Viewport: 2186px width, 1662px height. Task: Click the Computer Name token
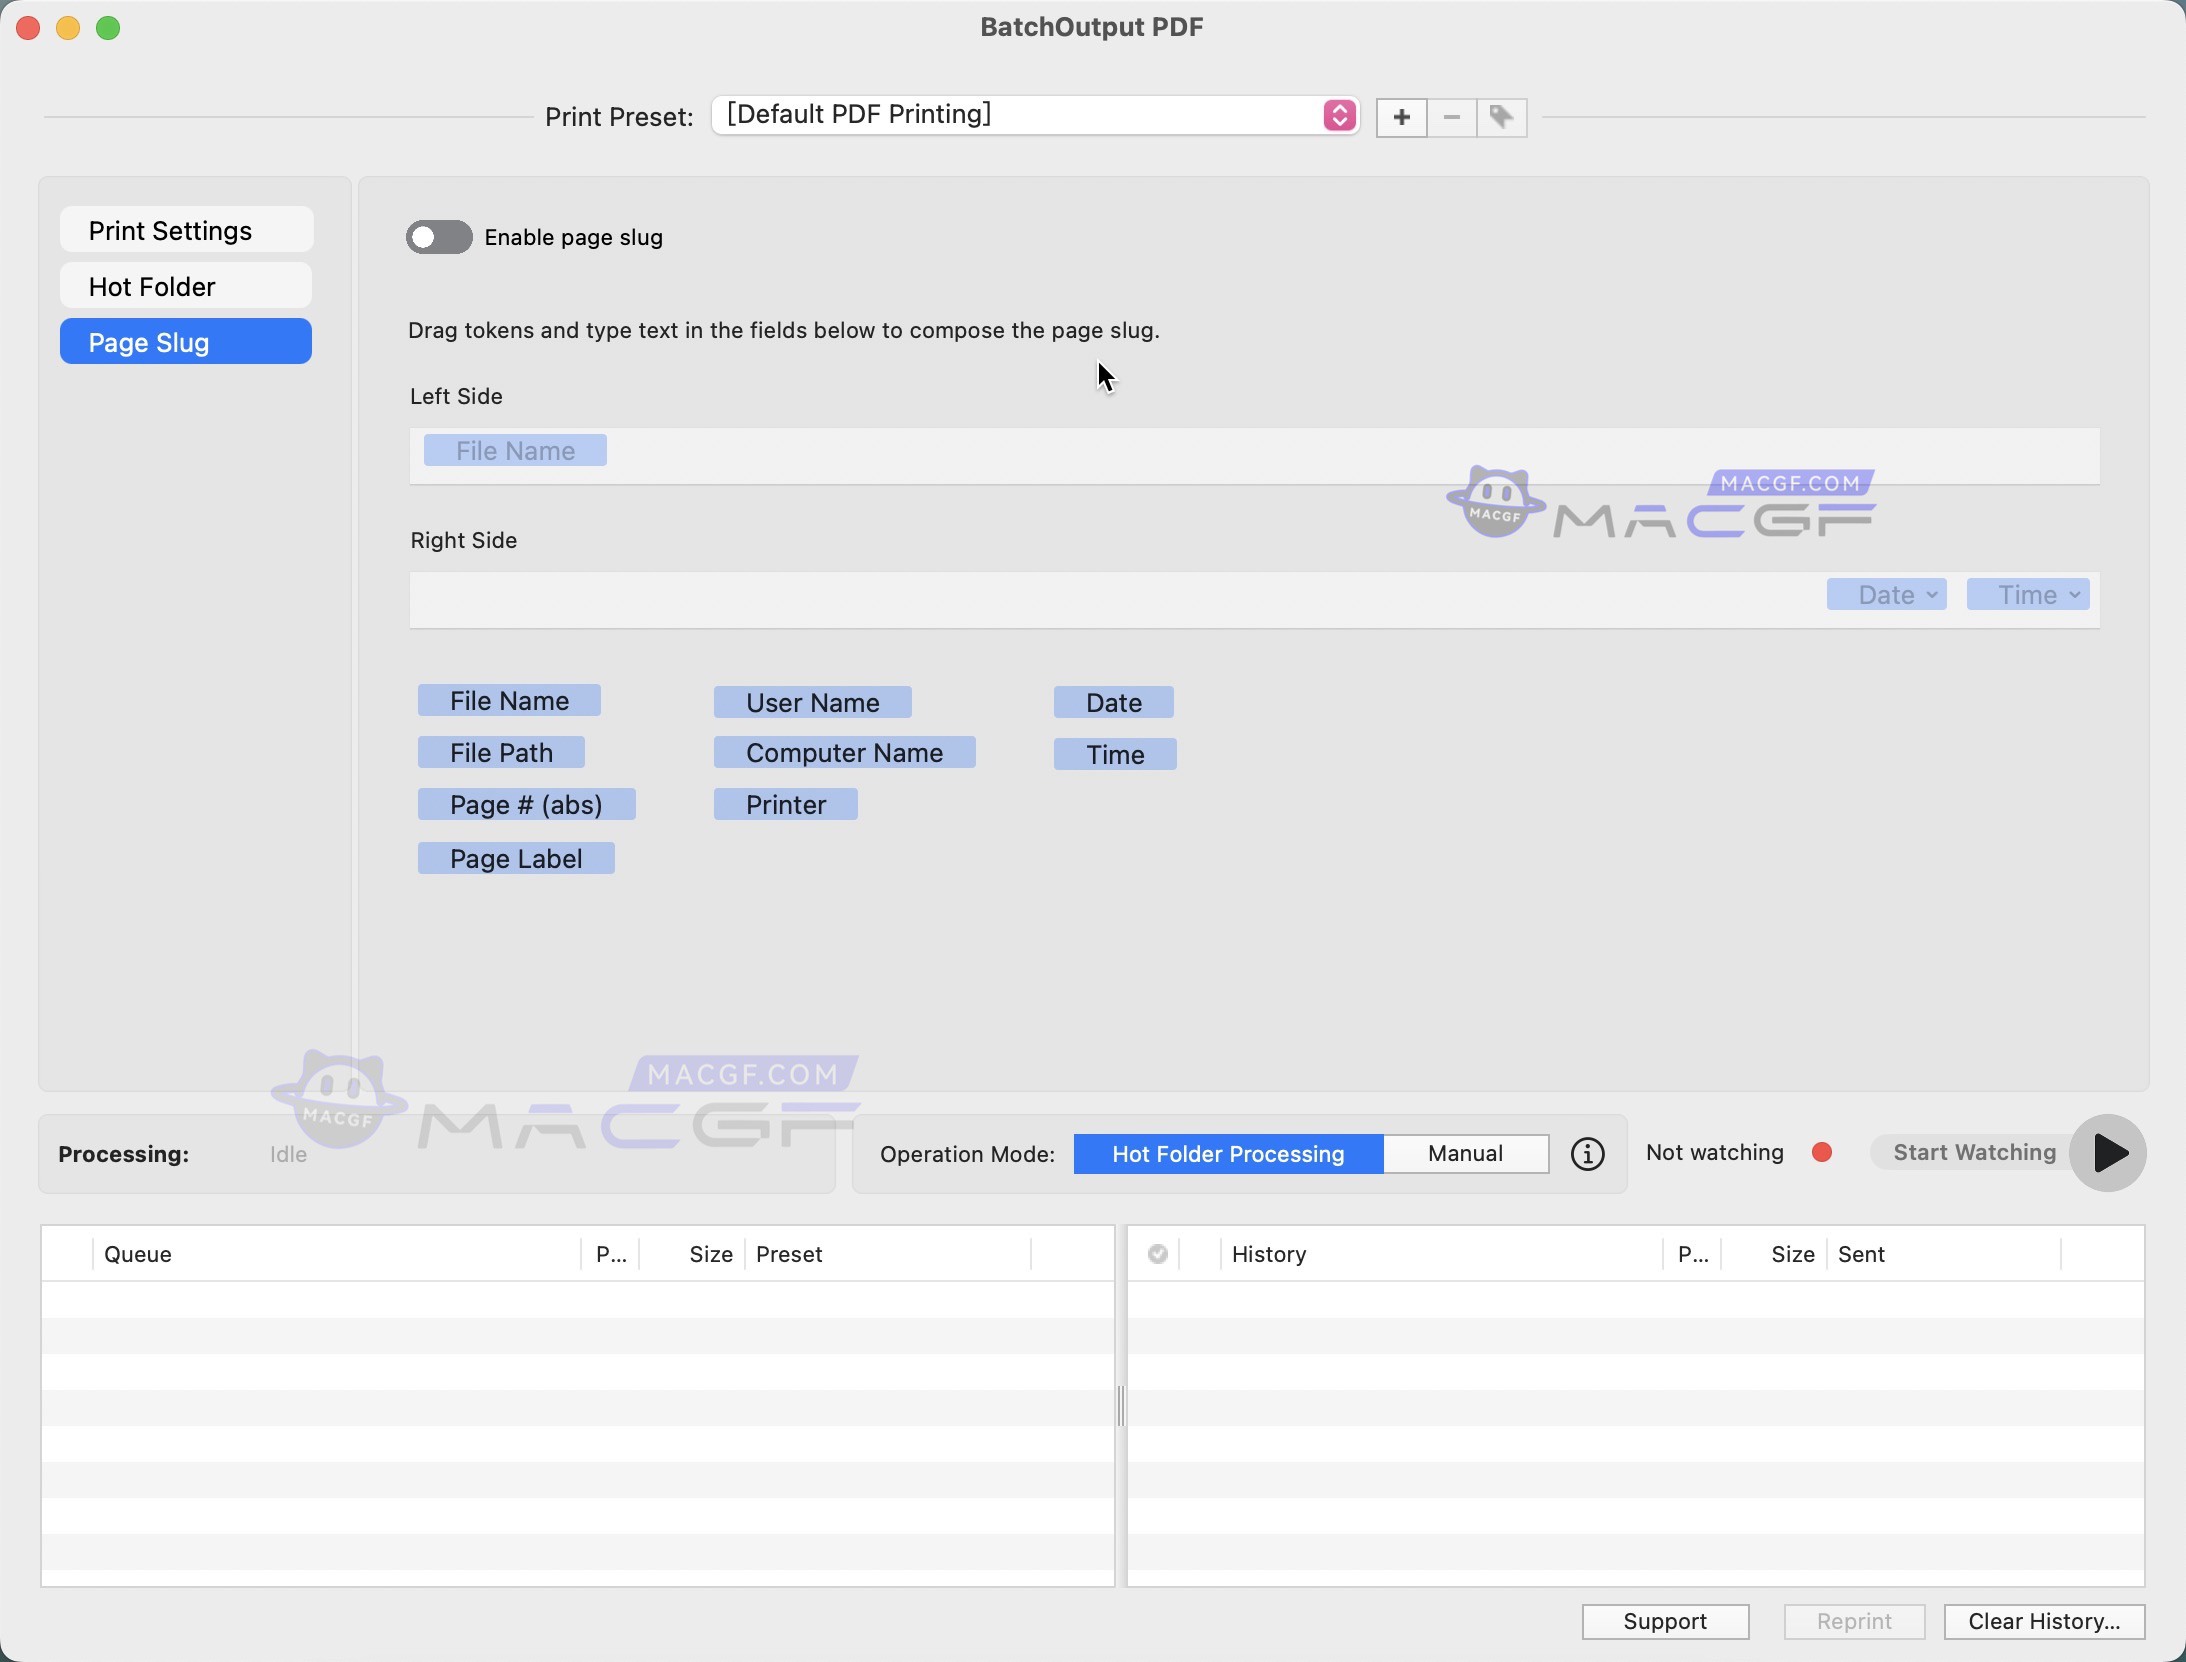[x=843, y=752]
